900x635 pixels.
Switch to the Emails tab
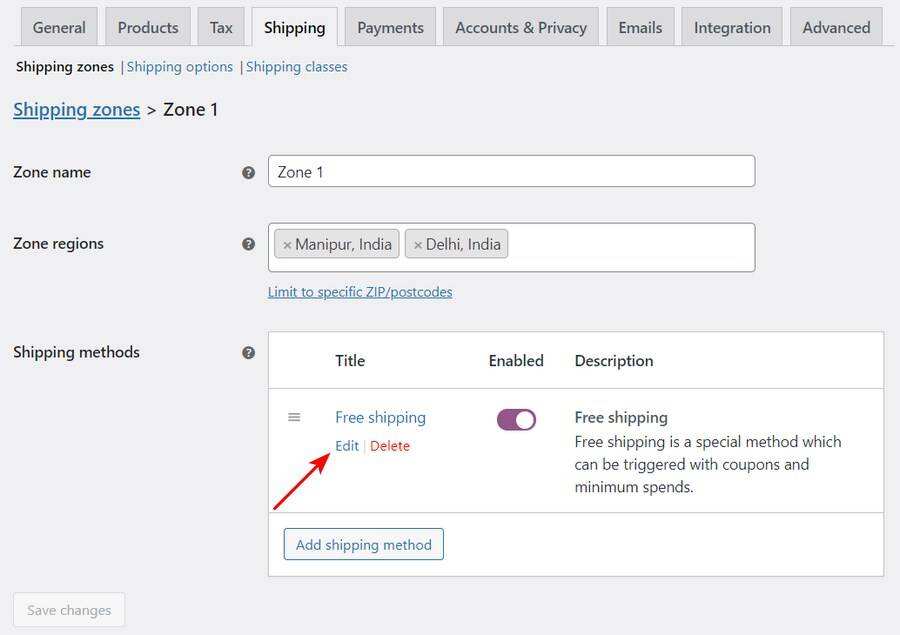[640, 27]
